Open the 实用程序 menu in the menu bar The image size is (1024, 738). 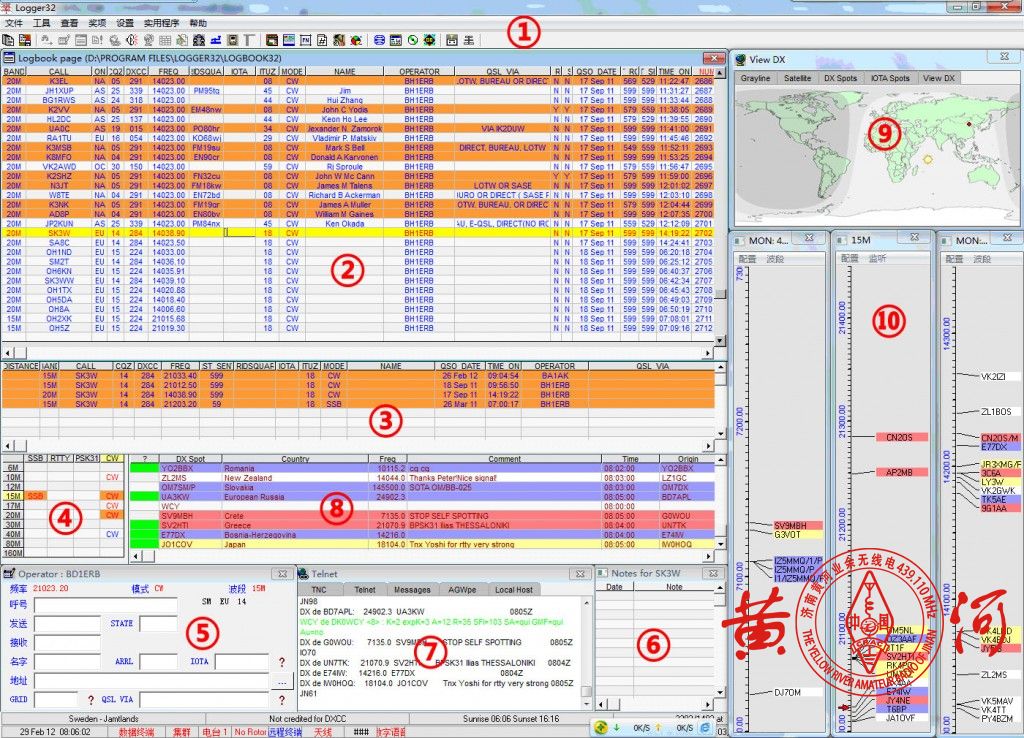coord(161,22)
